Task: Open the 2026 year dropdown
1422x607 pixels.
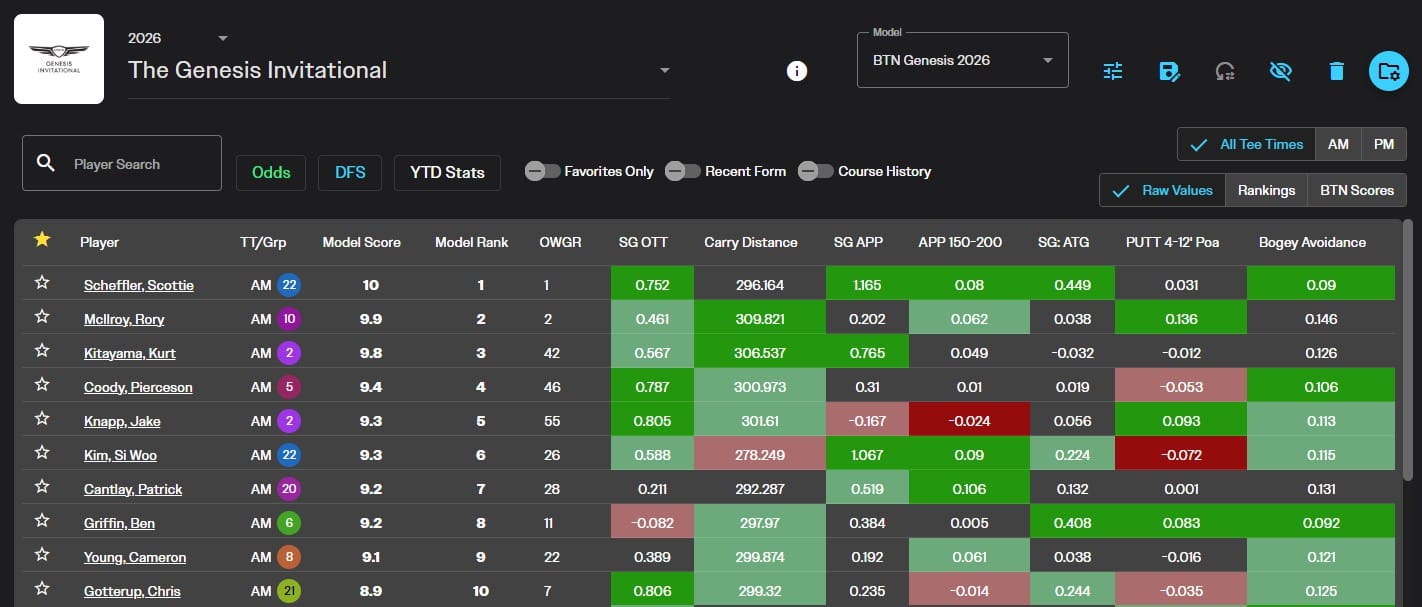Action: pyautogui.click(x=178, y=38)
